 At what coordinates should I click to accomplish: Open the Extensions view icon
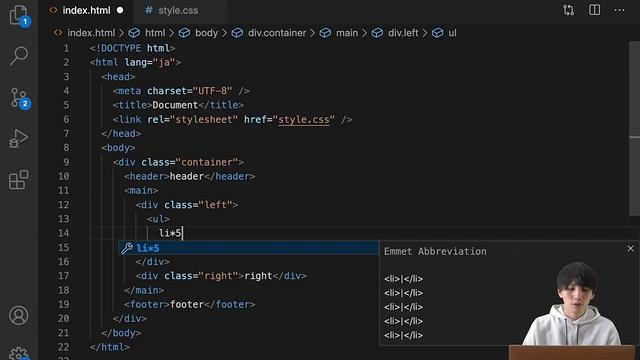tap(19, 180)
